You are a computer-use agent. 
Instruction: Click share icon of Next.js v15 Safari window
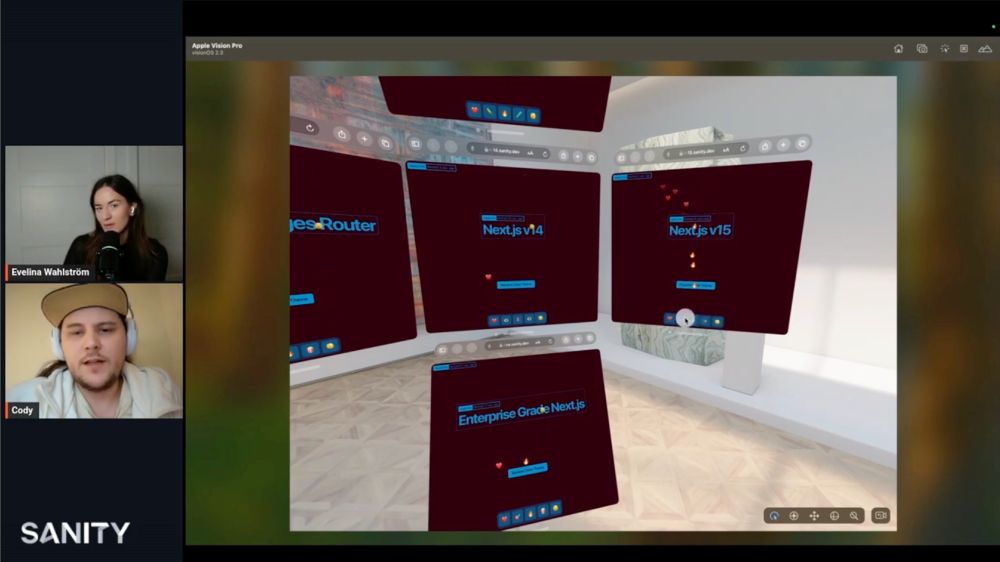[x=765, y=147]
